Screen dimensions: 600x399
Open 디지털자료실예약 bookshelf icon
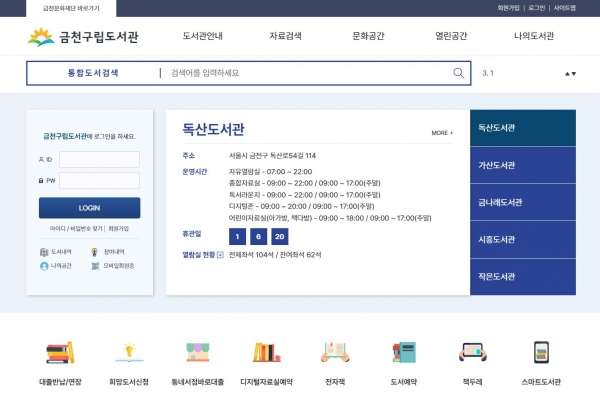266,352
